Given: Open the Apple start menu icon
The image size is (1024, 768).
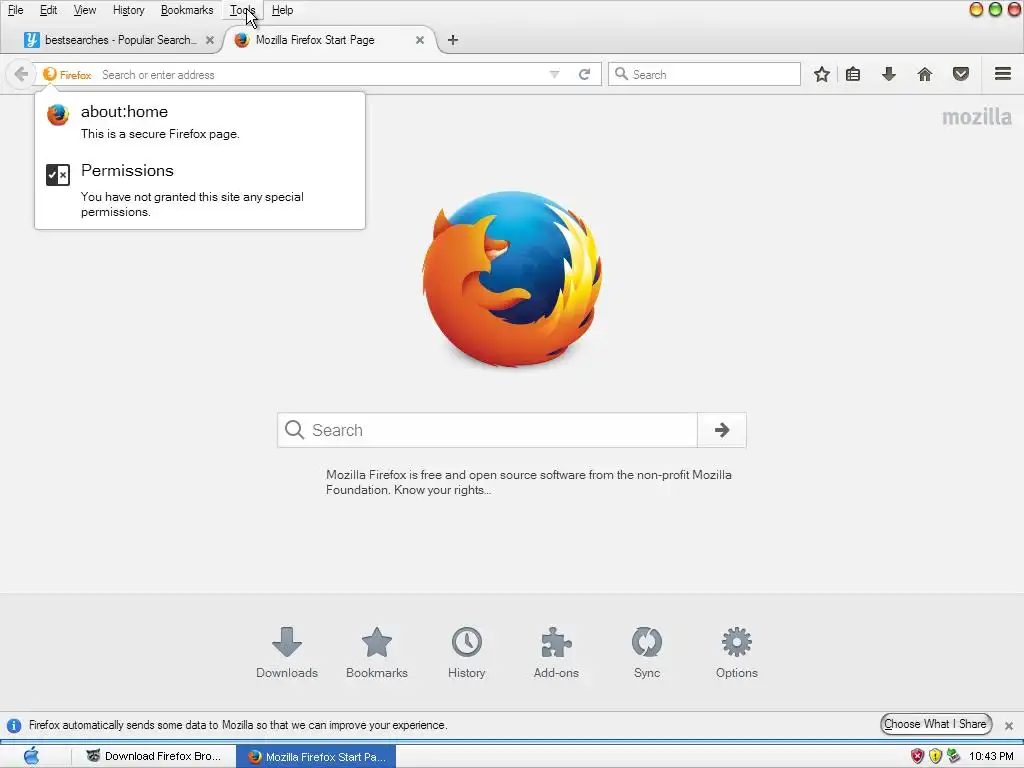Looking at the screenshot, I should [x=31, y=756].
